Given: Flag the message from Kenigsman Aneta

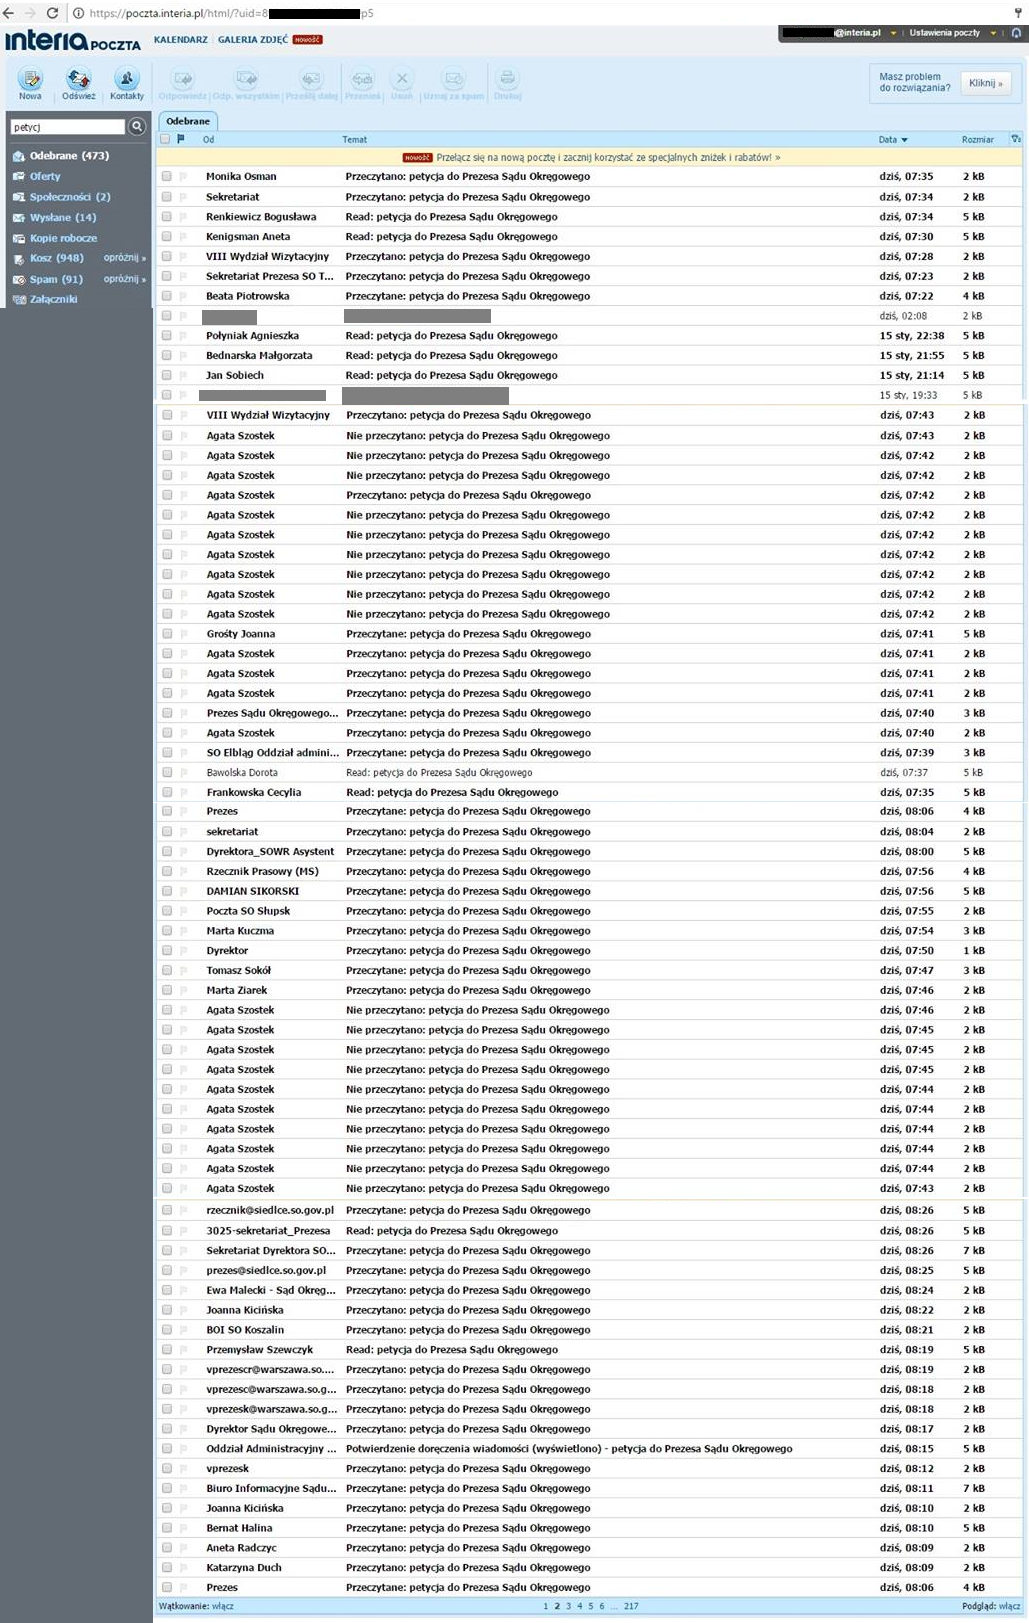Looking at the screenshot, I should tap(183, 237).
